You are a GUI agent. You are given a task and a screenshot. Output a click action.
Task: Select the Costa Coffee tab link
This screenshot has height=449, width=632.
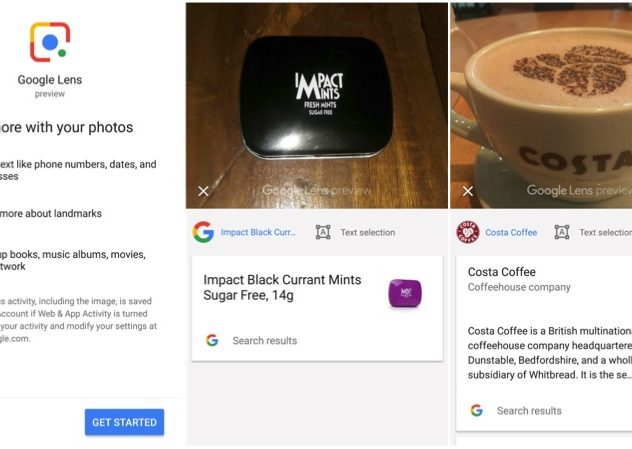pyautogui.click(x=511, y=233)
